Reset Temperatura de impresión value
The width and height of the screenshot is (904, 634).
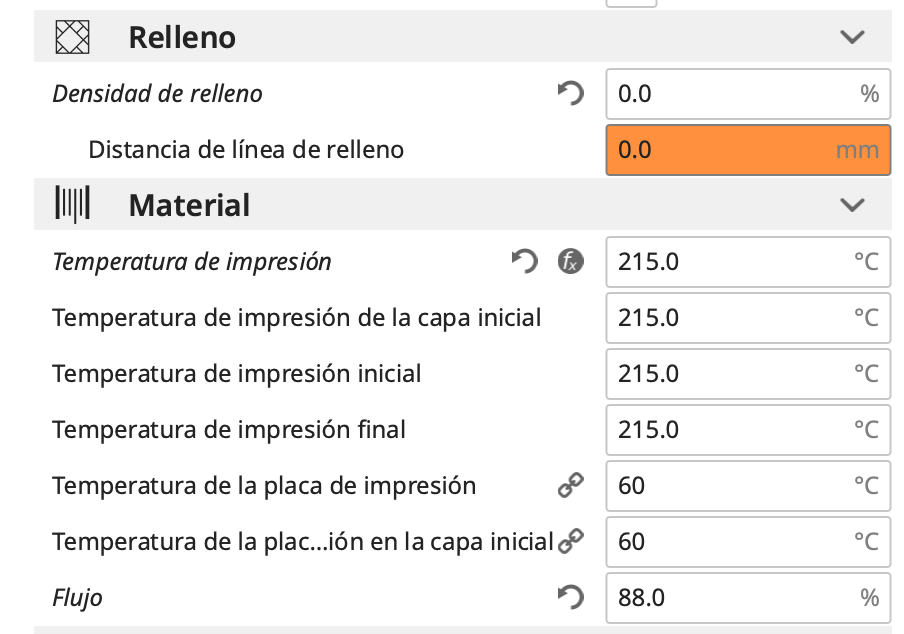[x=524, y=262]
